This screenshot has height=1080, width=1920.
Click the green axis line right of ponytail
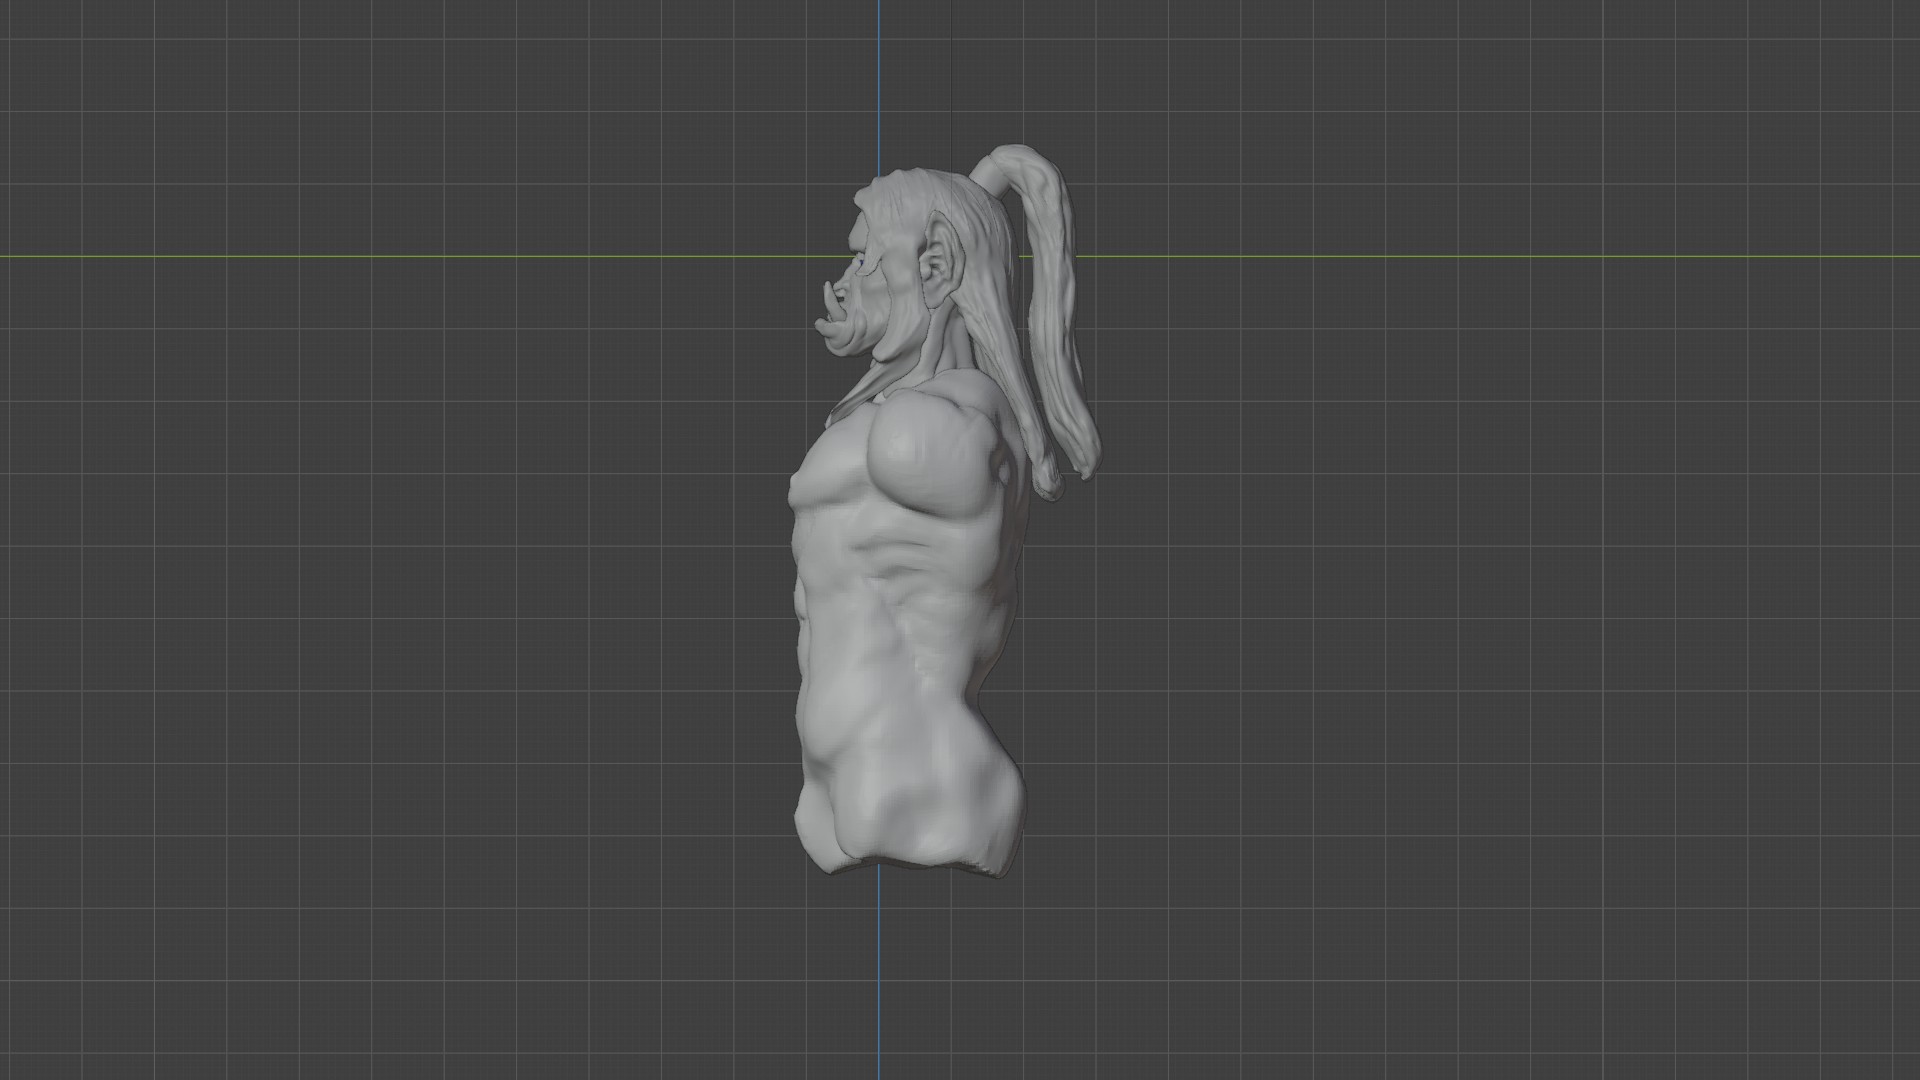pyautogui.click(x=1500, y=256)
